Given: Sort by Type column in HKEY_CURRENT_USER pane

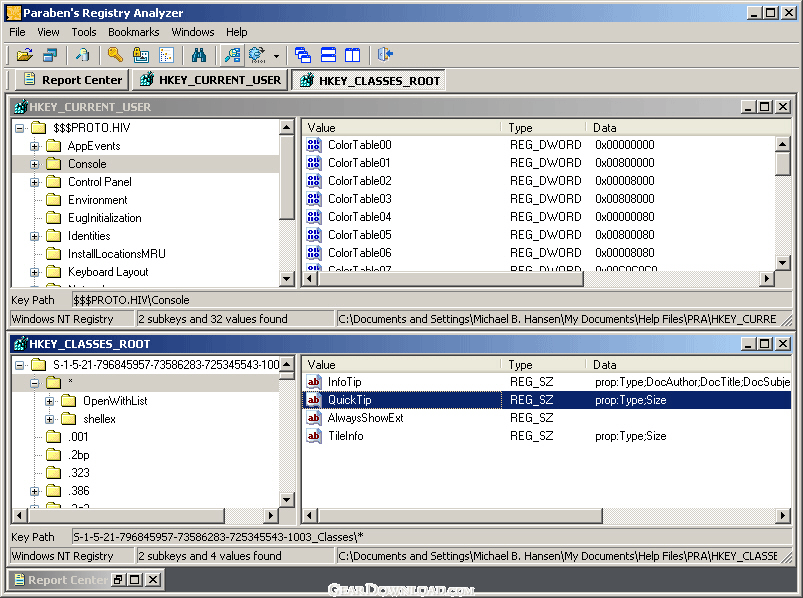Looking at the screenshot, I should click(544, 127).
